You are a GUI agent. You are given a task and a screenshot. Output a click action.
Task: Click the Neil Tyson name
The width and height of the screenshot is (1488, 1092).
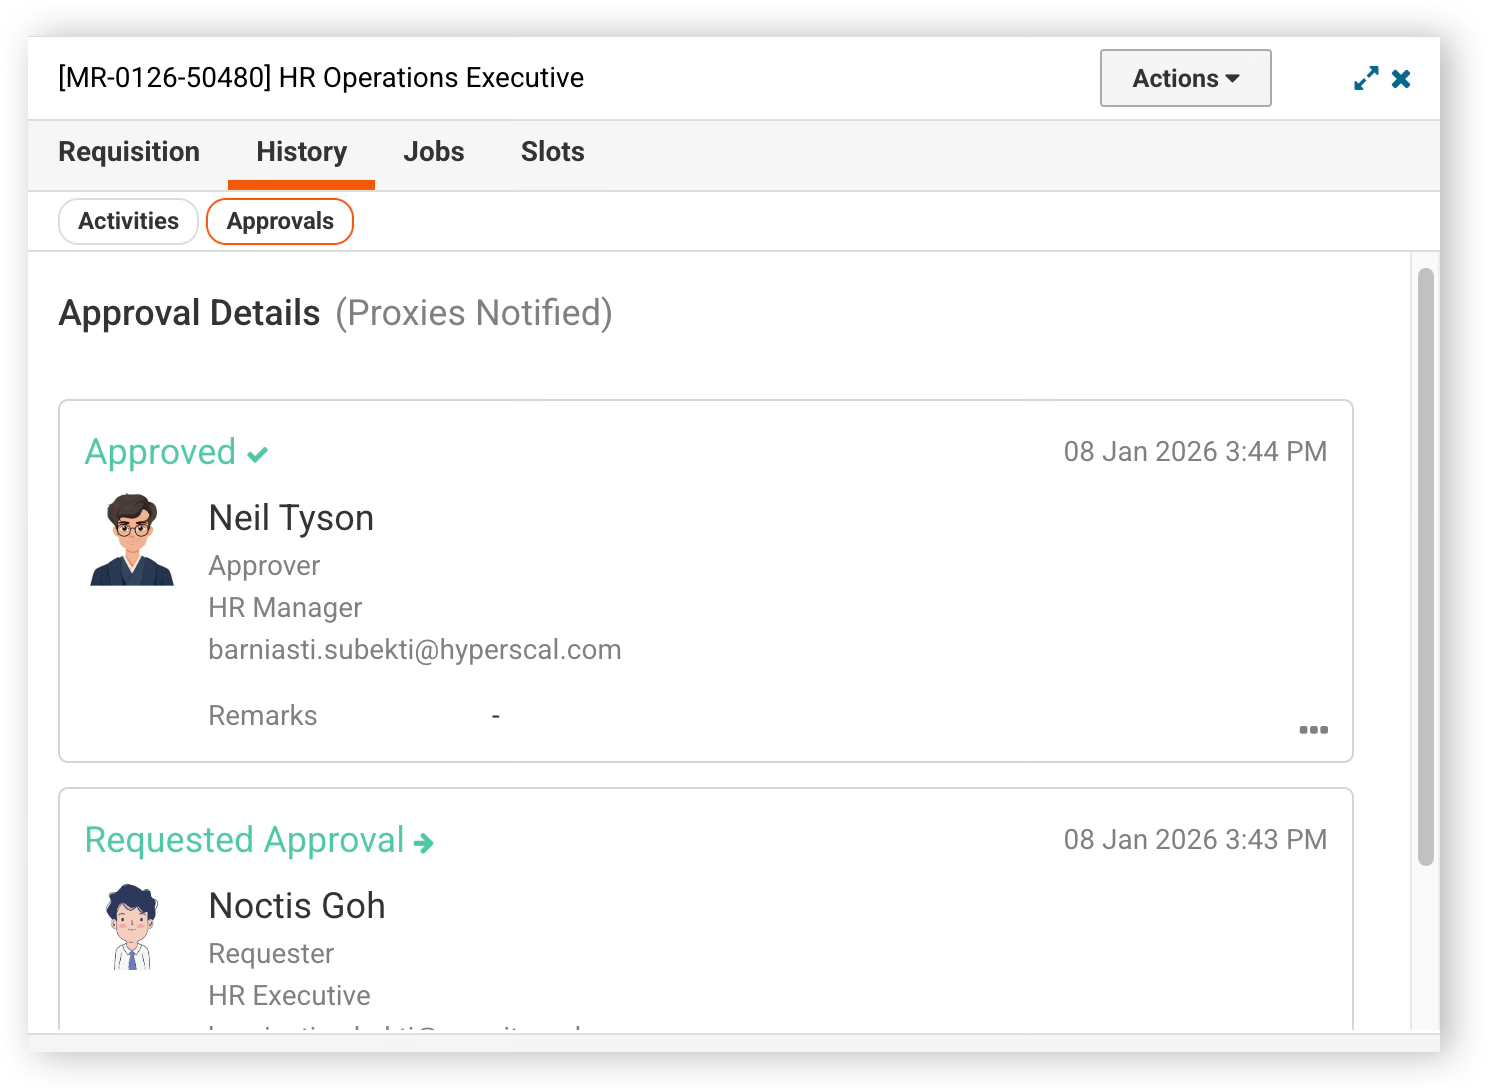[x=291, y=518]
